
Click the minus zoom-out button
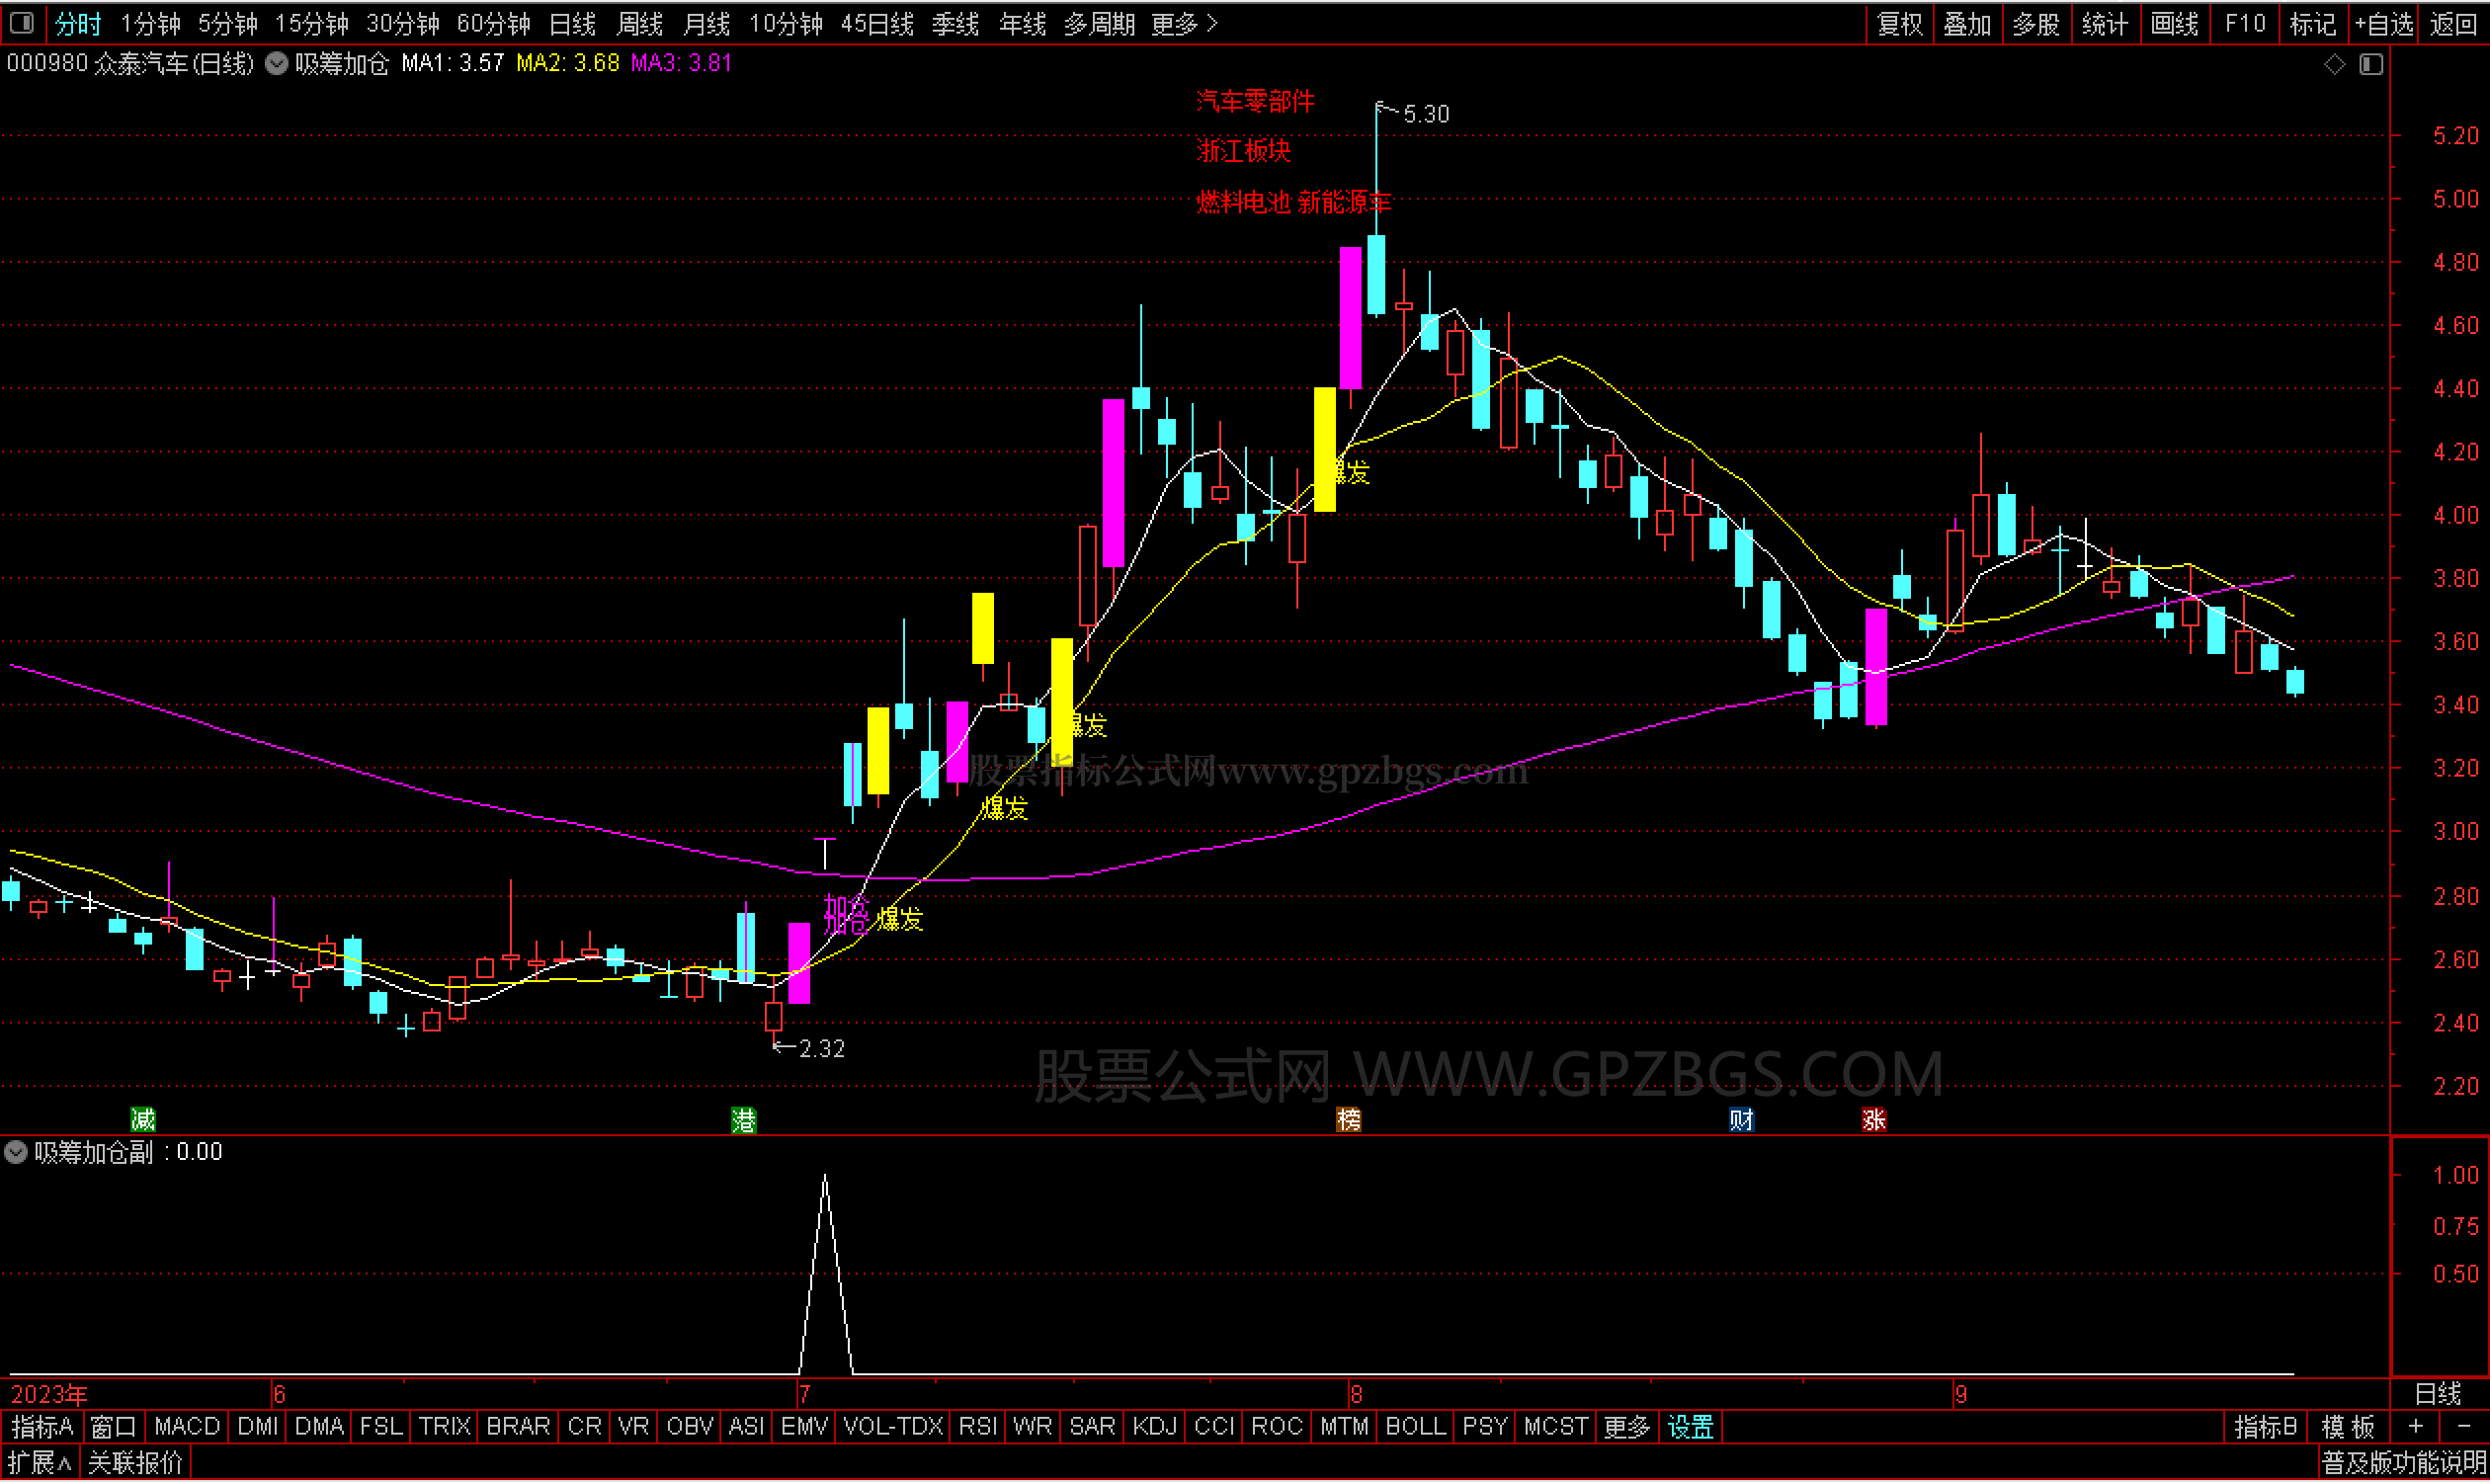click(x=2463, y=1427)
